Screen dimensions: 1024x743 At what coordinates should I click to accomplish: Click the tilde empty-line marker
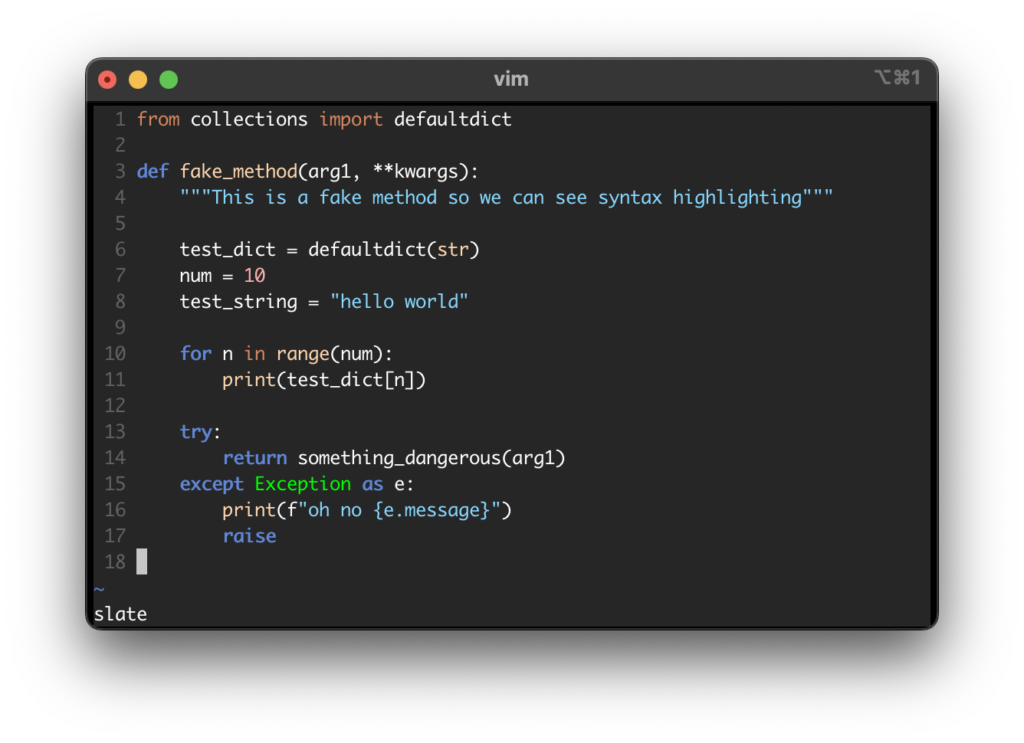click(99, 589)
